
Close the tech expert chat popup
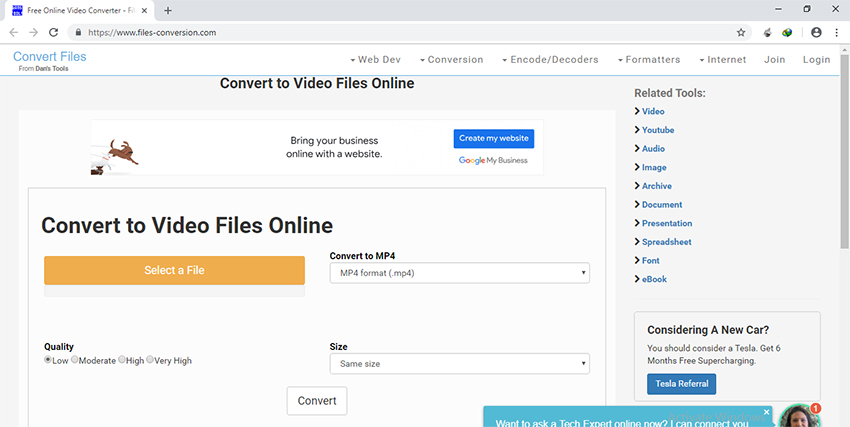tap(767, 412)
